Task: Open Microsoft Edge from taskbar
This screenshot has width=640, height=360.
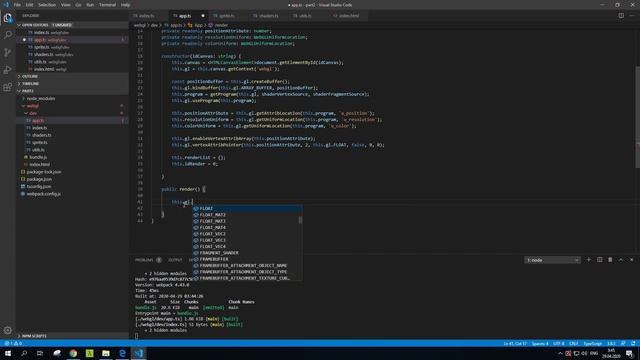Action: coord(122,353)
